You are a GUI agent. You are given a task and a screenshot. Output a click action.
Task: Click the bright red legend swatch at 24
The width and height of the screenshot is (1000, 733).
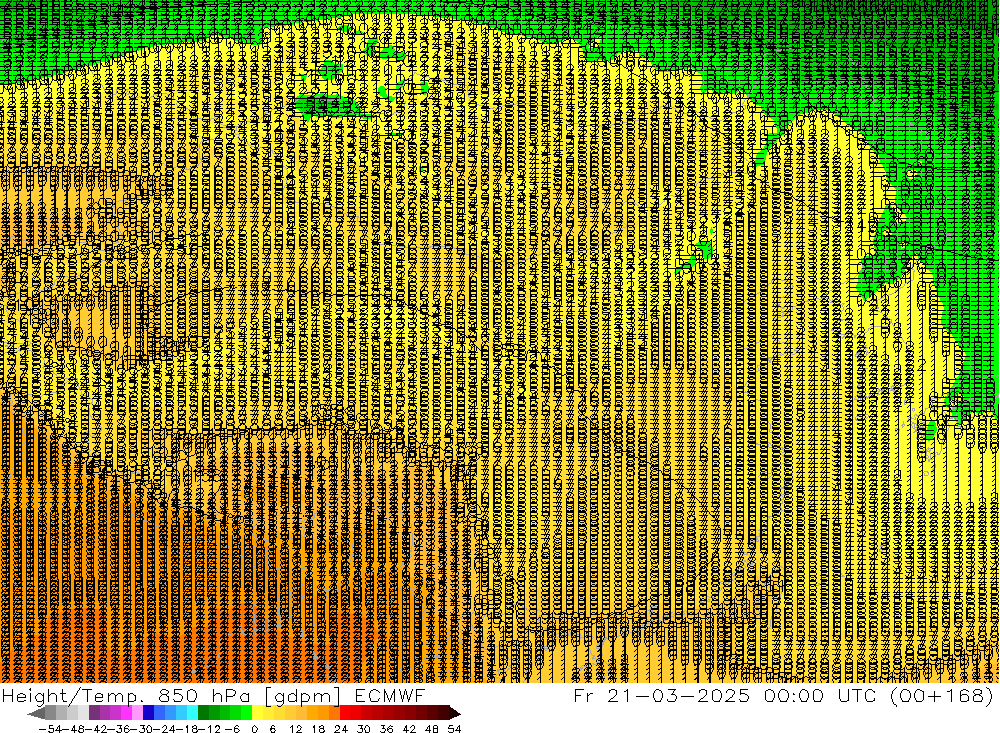(345, 713)
